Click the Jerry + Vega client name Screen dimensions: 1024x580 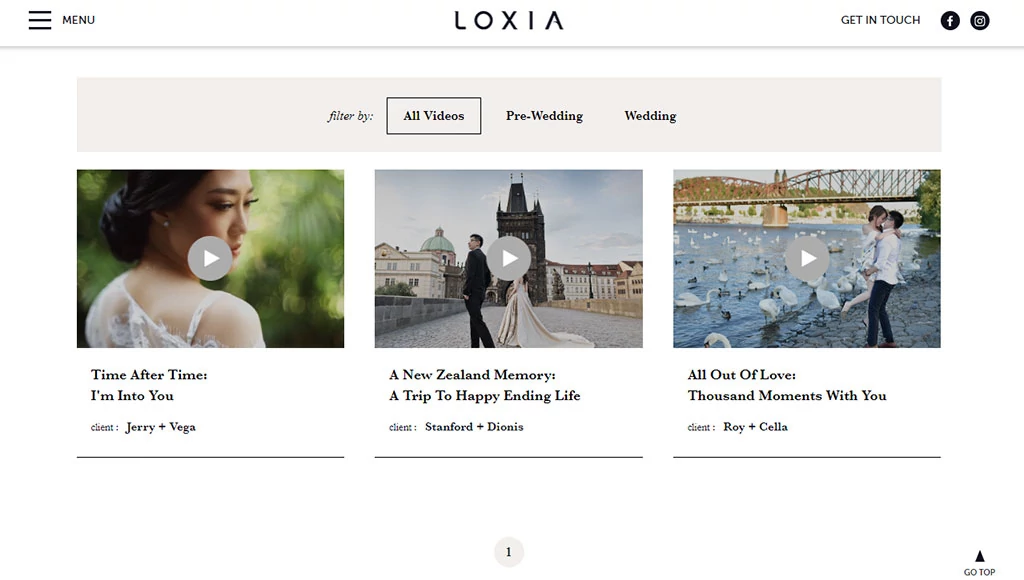(161, 427)
